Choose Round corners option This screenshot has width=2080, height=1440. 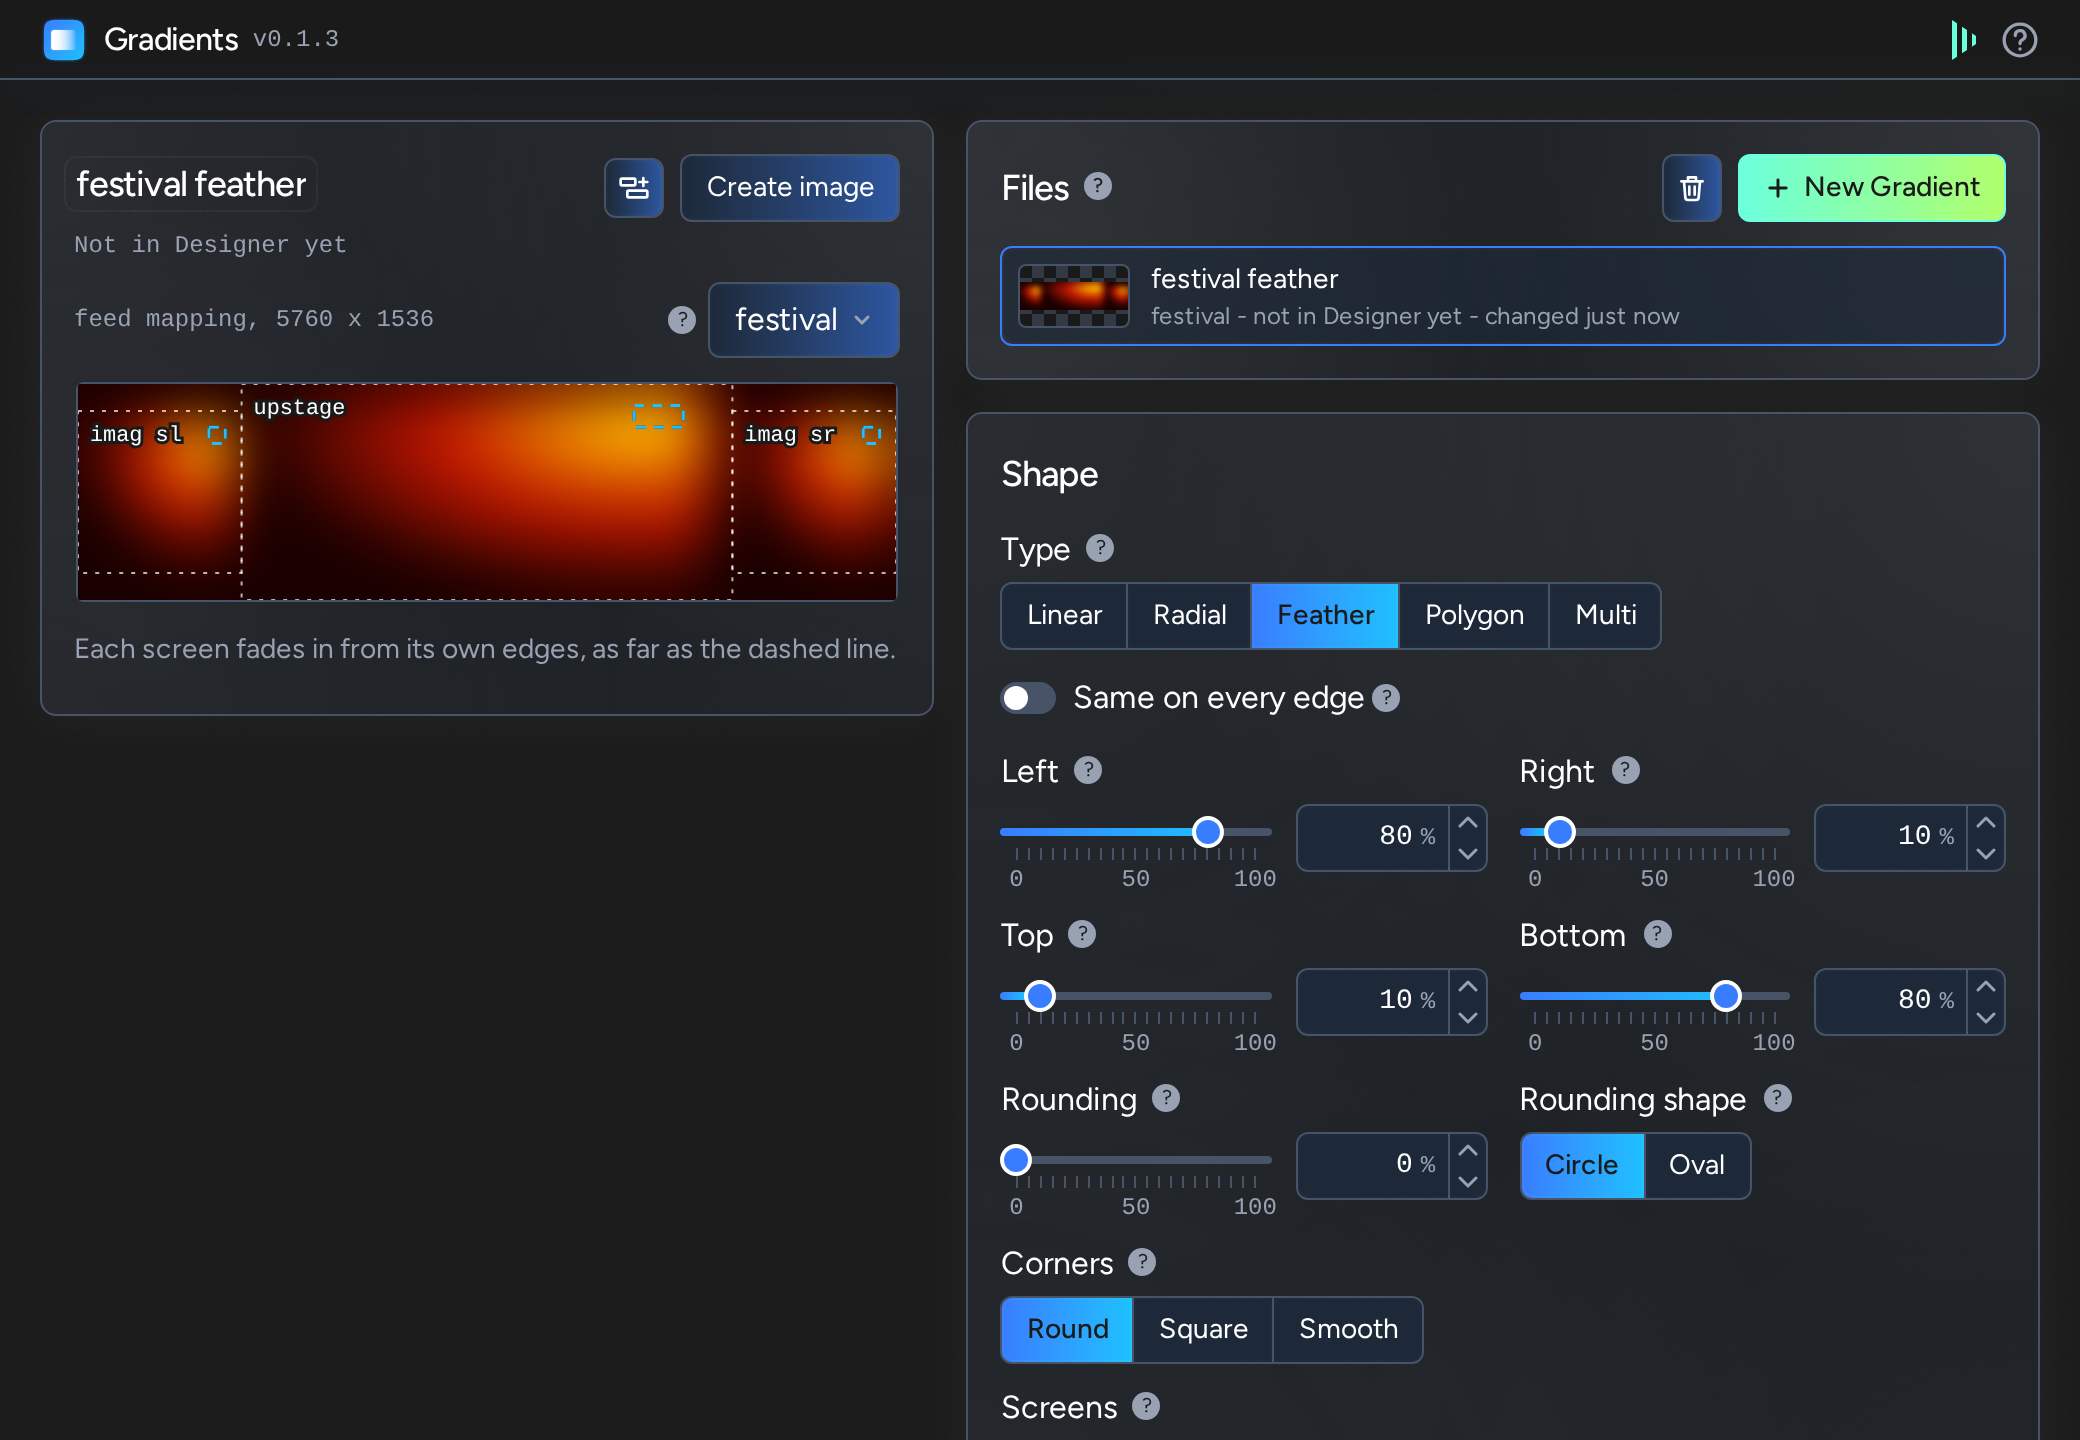click(1067, 1329)
